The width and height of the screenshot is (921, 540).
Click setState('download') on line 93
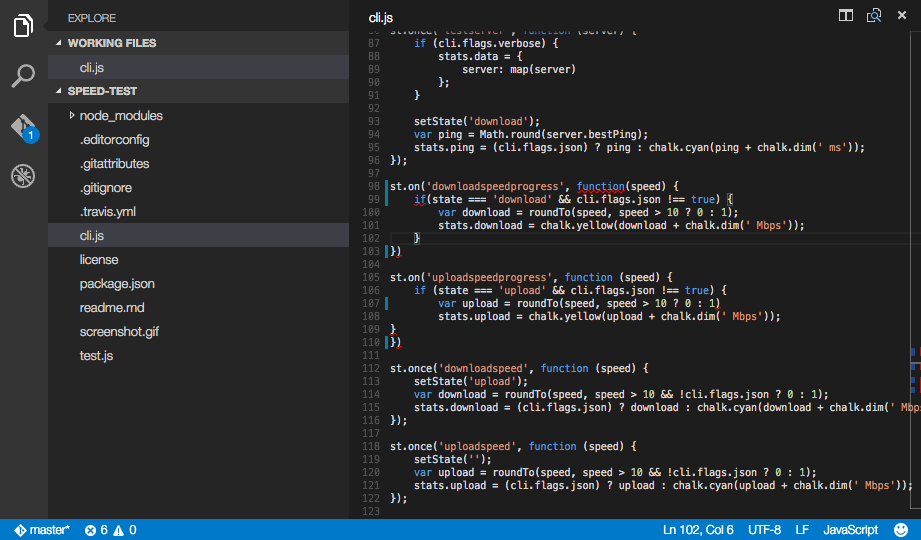coord(476,121)
